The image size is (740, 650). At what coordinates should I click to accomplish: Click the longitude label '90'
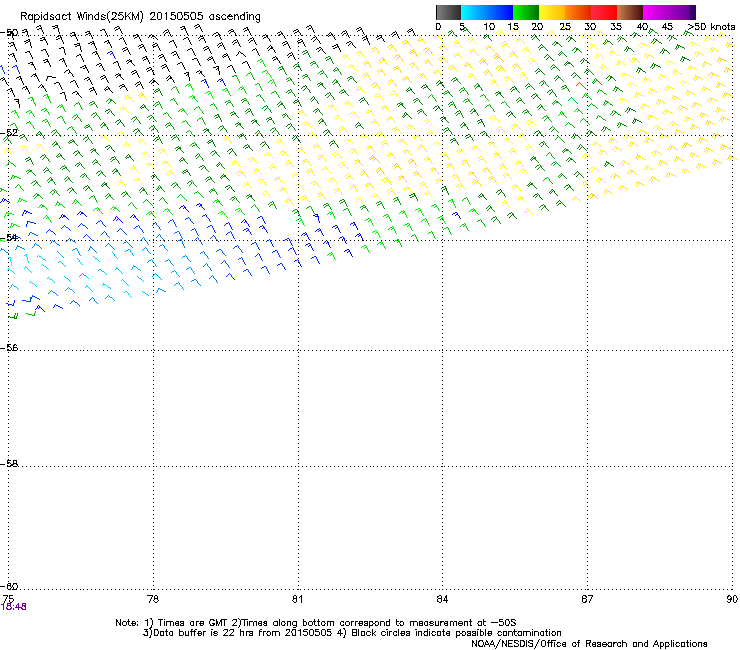coord(732,599)
